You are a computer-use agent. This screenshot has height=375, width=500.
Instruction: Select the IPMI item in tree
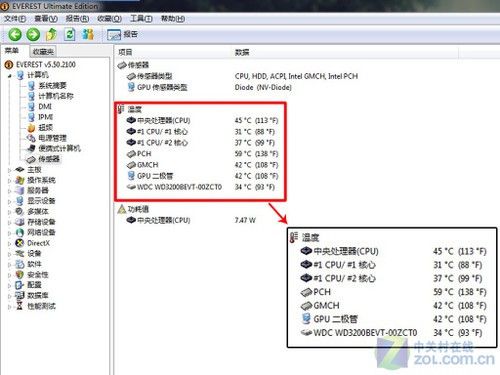41,117
